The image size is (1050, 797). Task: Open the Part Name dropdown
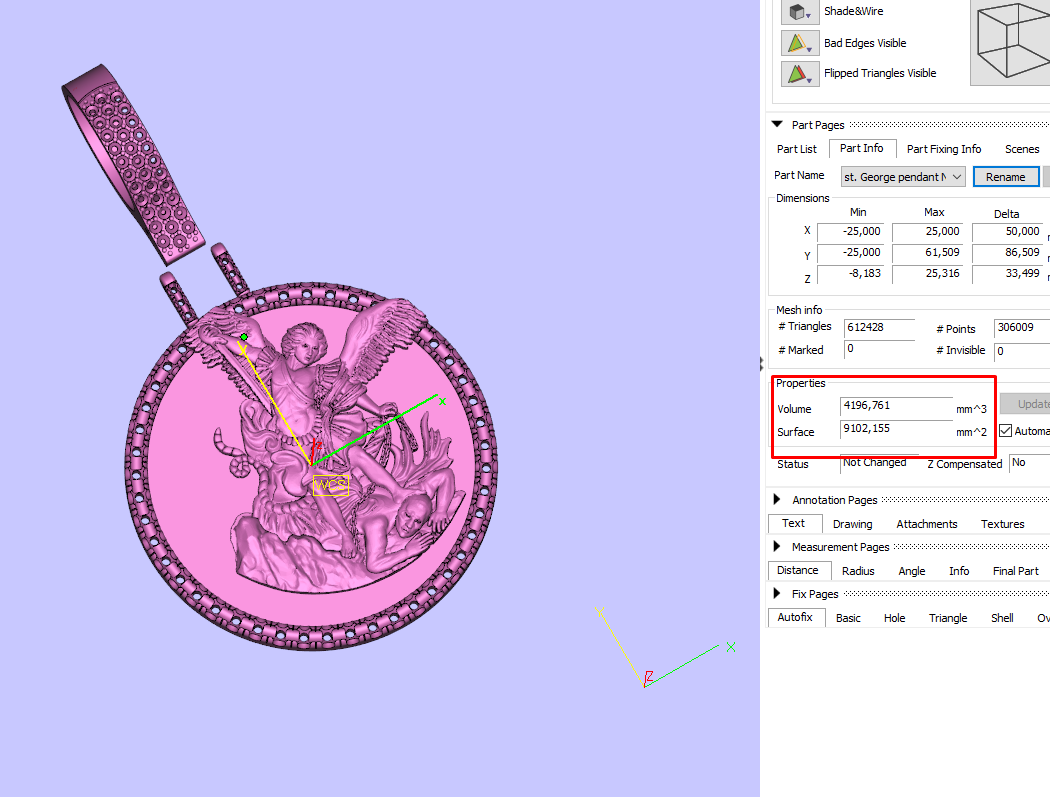(x=903, y=177)
